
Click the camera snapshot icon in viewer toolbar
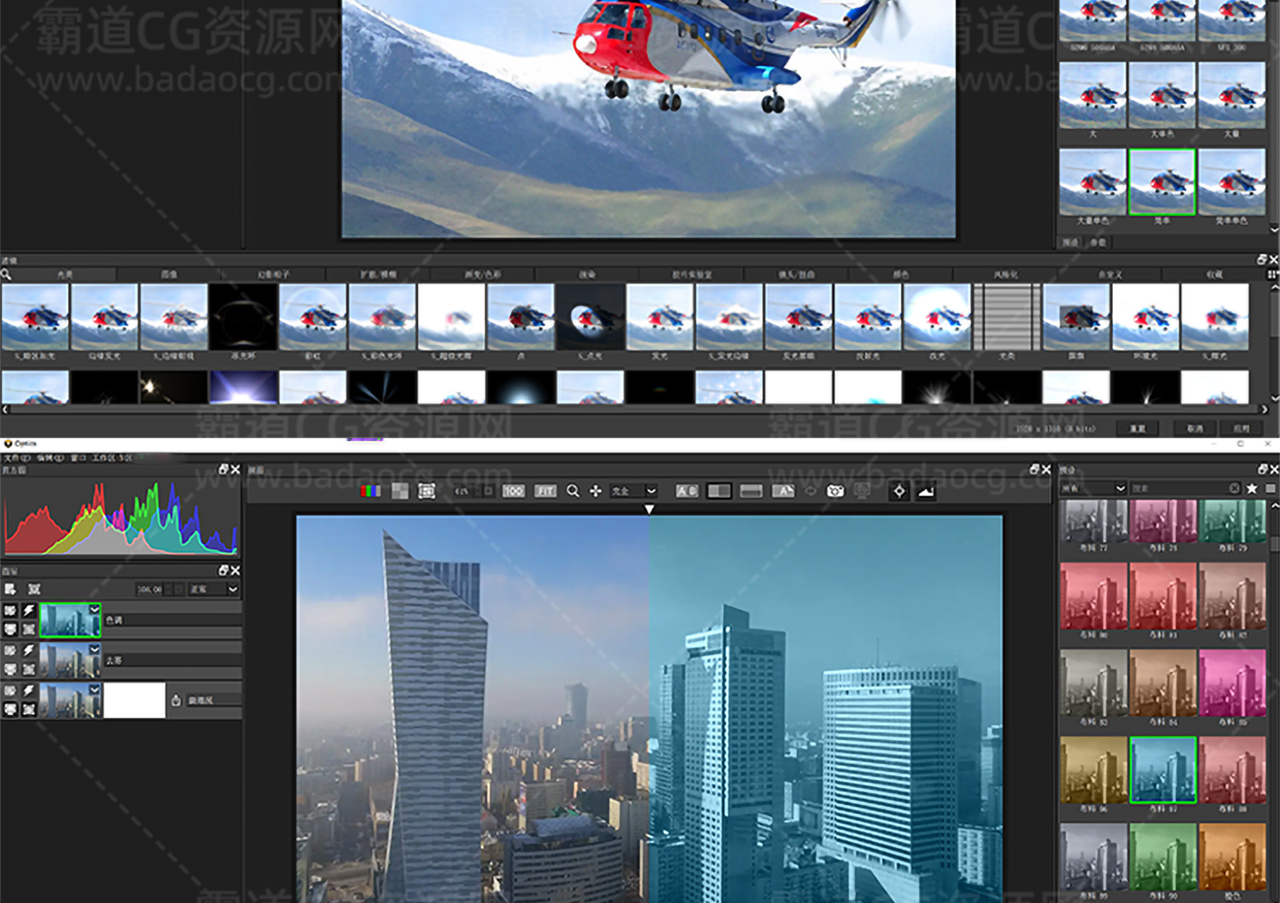pos(836,491)
